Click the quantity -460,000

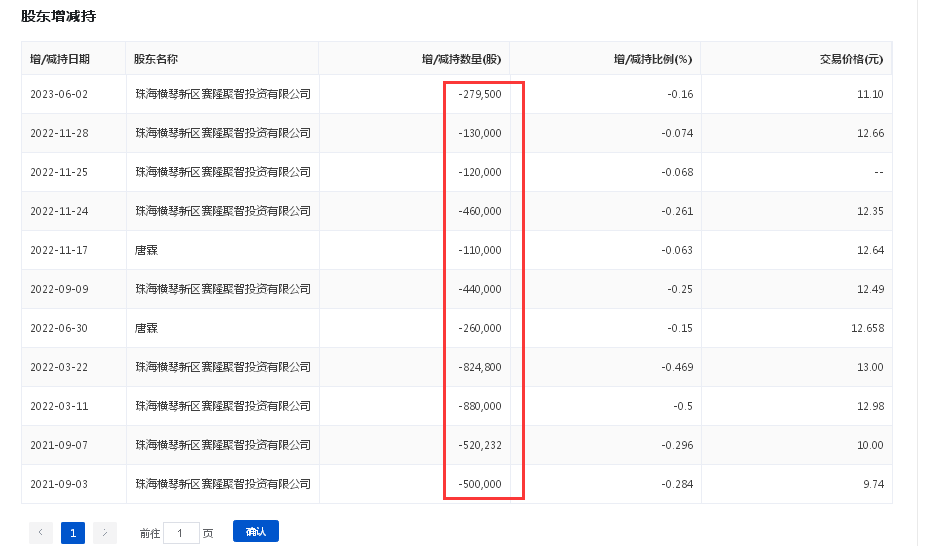pos(480,211)
